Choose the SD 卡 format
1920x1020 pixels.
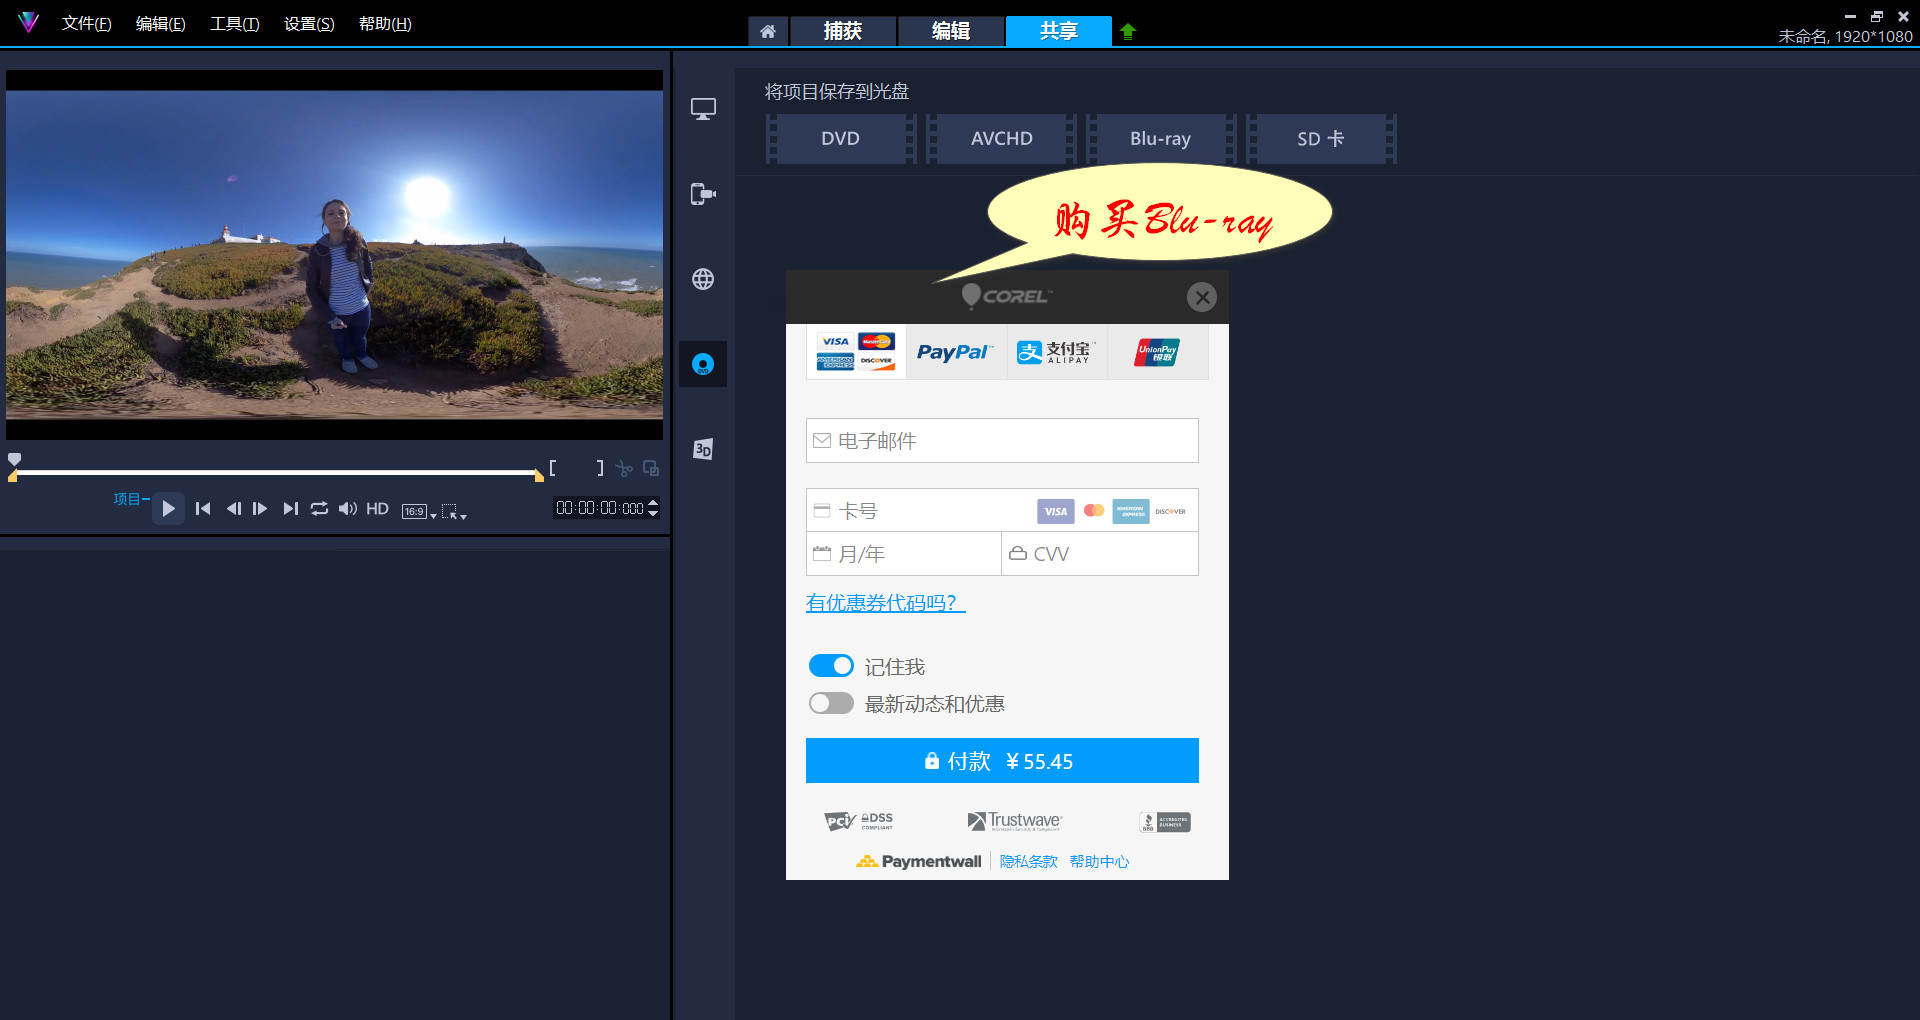tap(1321, 139)
